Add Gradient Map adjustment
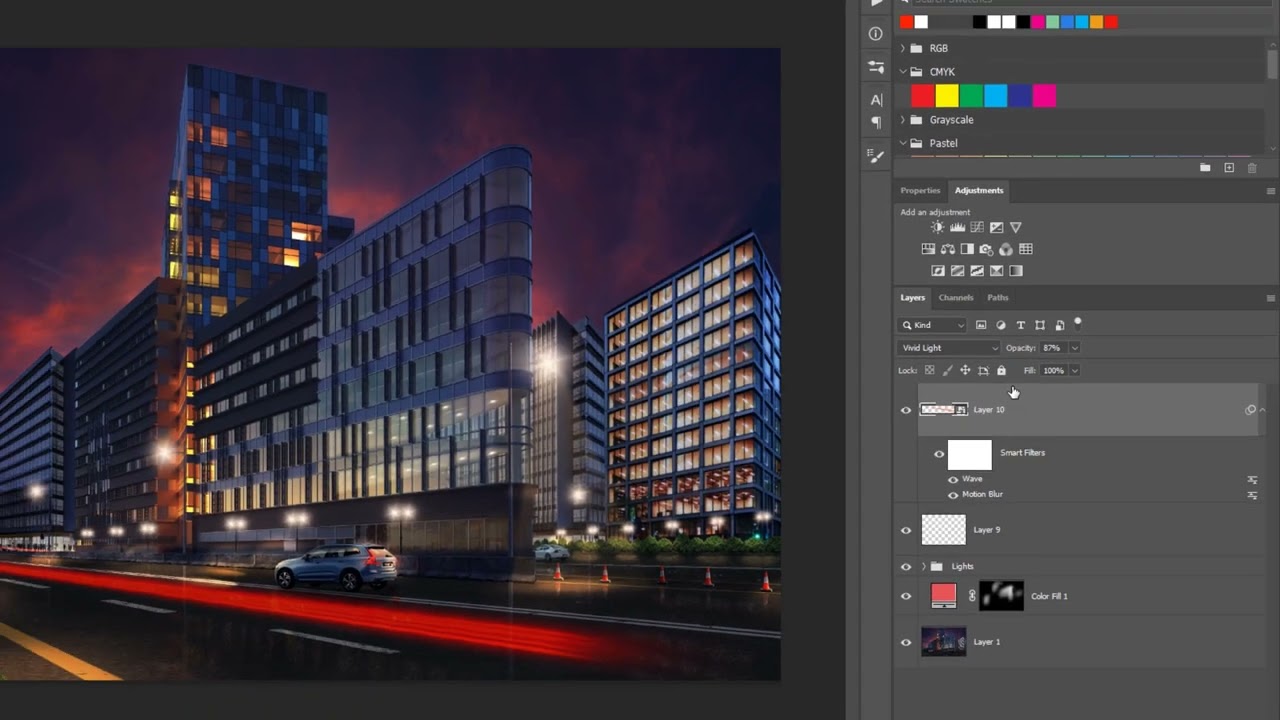This screenshot has height=720, width=1280. click(x=1016, y=271)
